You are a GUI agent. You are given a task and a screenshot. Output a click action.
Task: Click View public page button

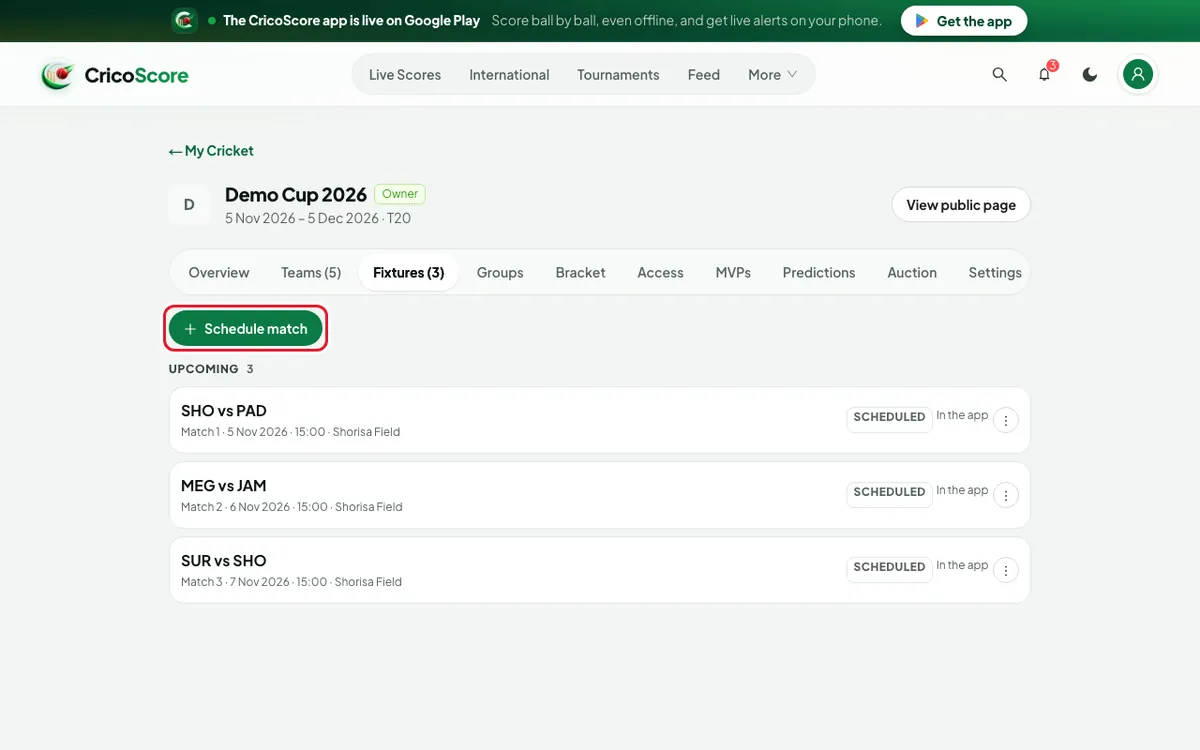pyautogui.click(x=961, y=205)
